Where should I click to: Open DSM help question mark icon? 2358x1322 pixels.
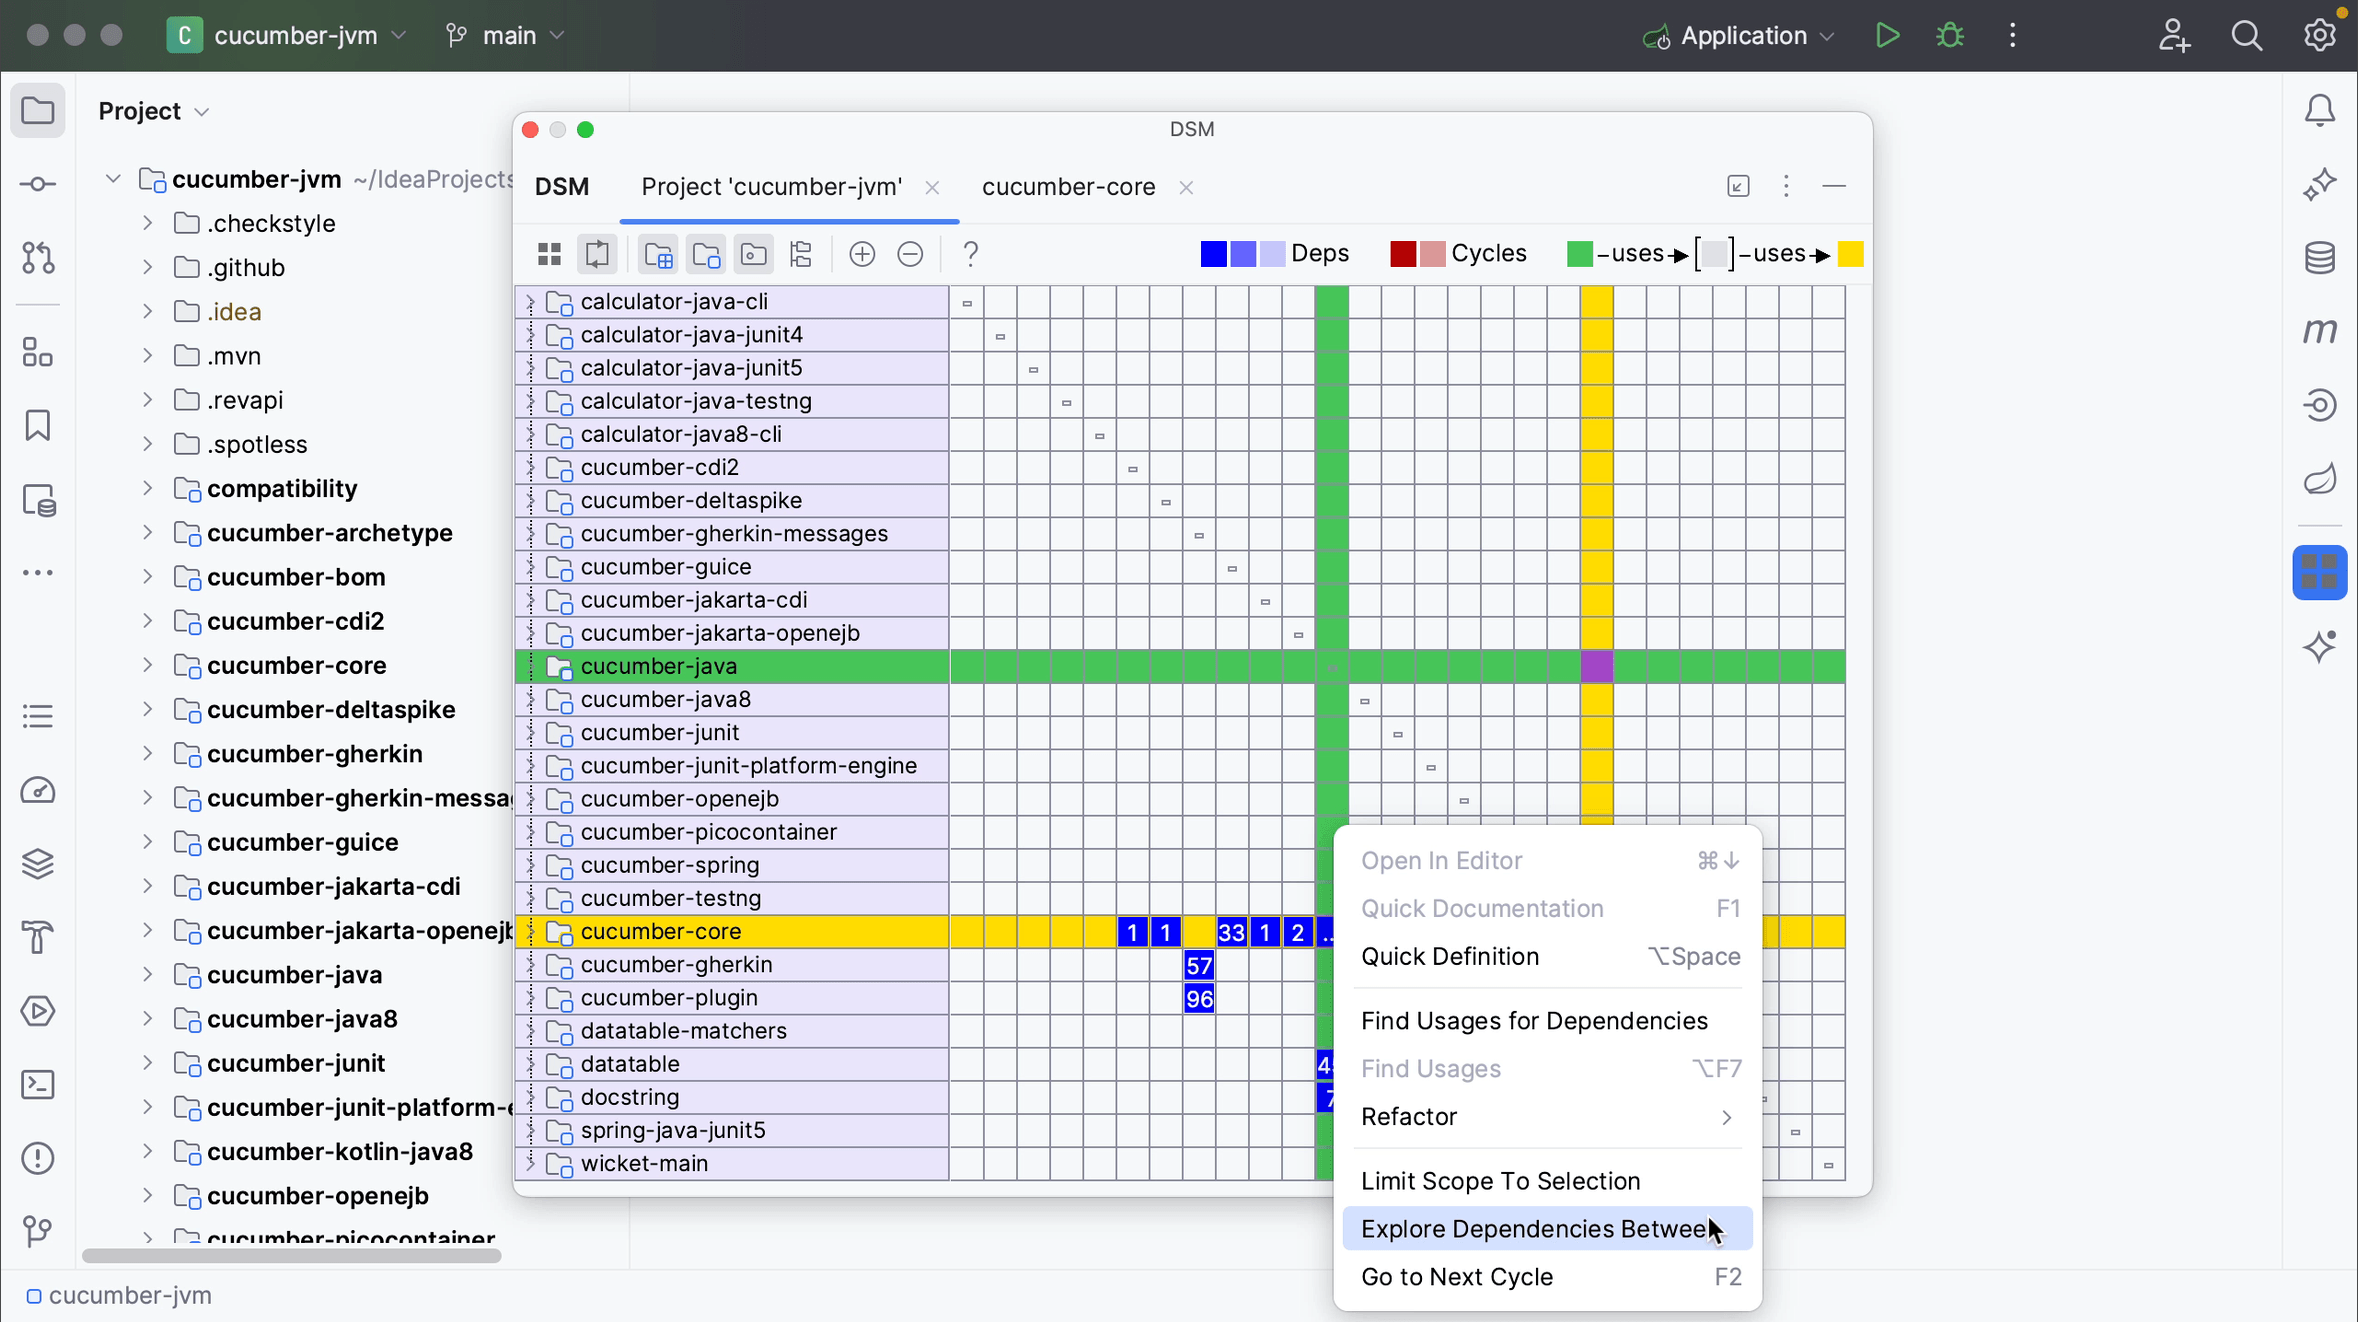970,254
